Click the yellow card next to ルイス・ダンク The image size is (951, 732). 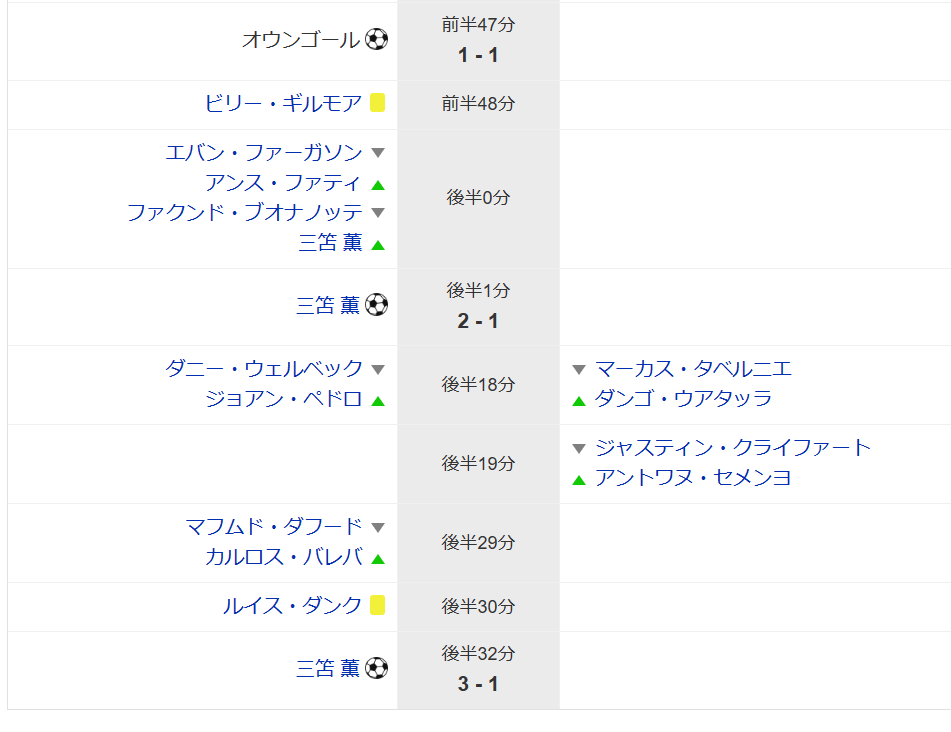point(378,605)
